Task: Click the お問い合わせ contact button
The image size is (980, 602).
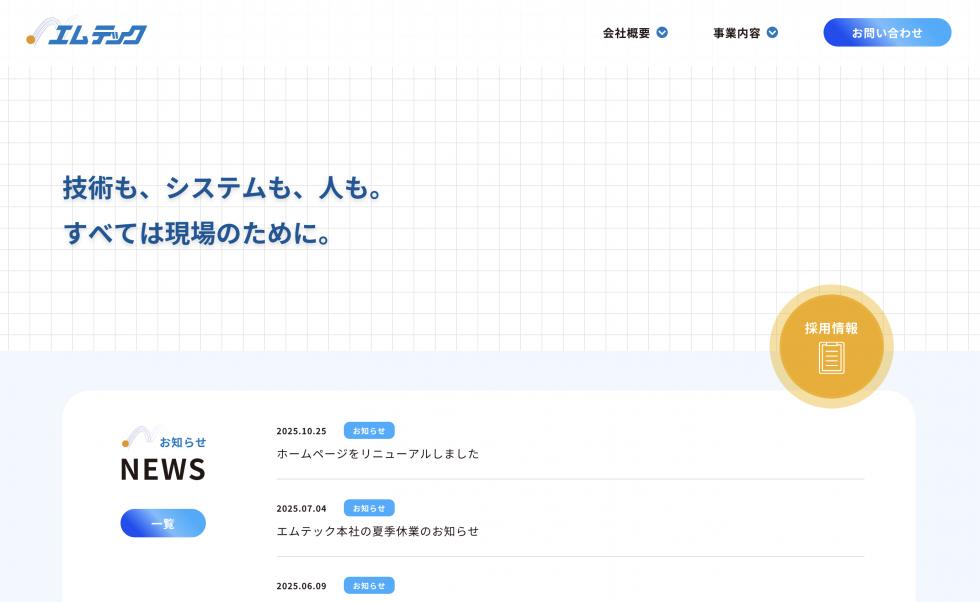Action: [x=887, y=32]
